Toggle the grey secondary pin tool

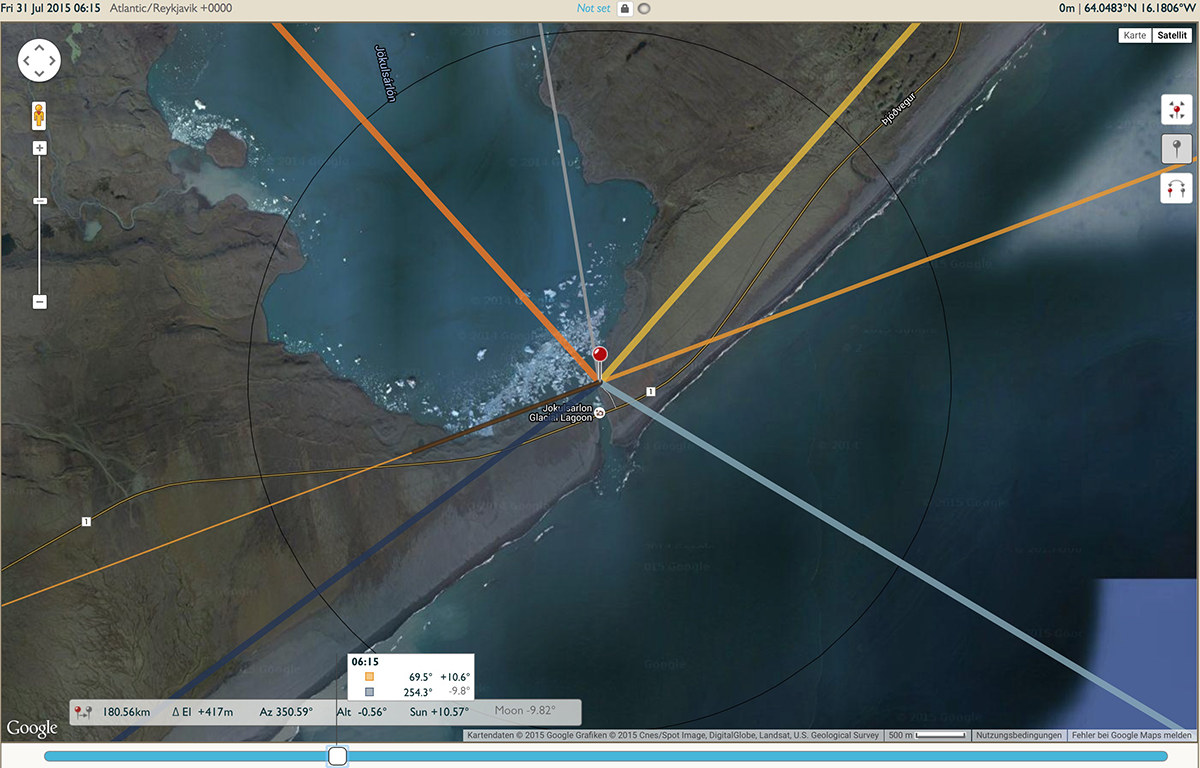pyautogui.click(x=1175, y=149)
